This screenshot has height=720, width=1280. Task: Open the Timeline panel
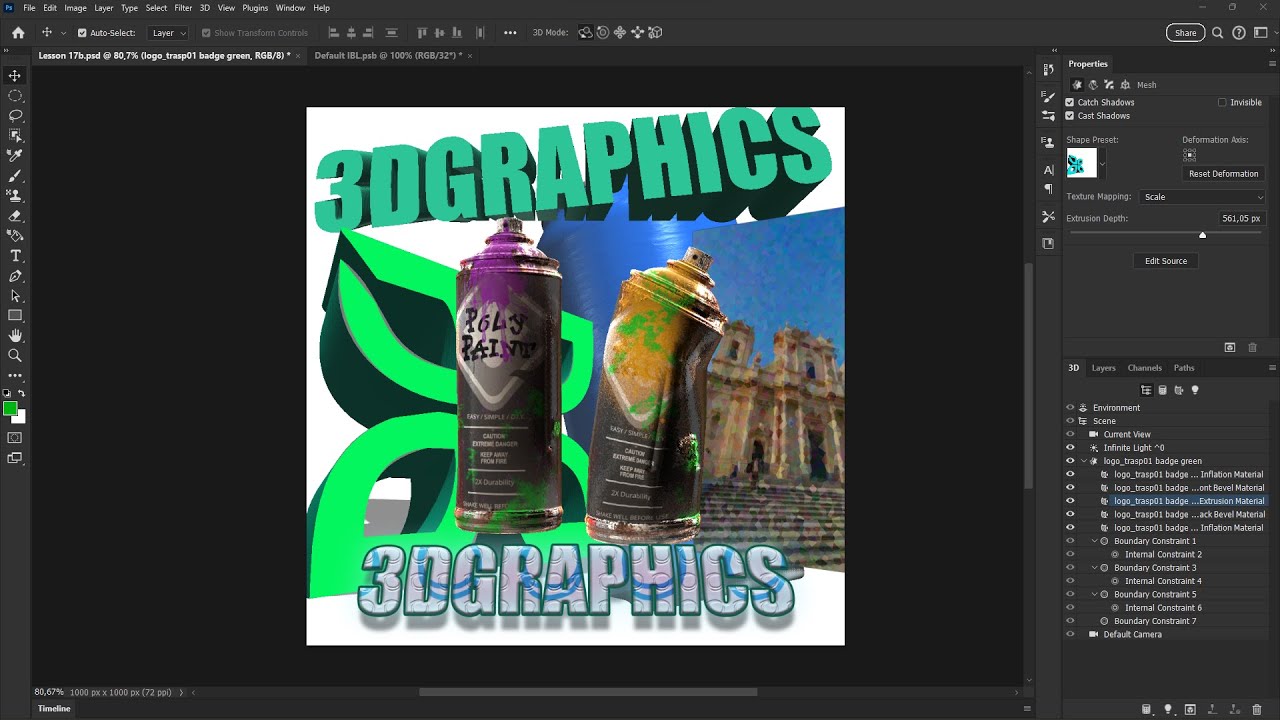coord(54,709)
